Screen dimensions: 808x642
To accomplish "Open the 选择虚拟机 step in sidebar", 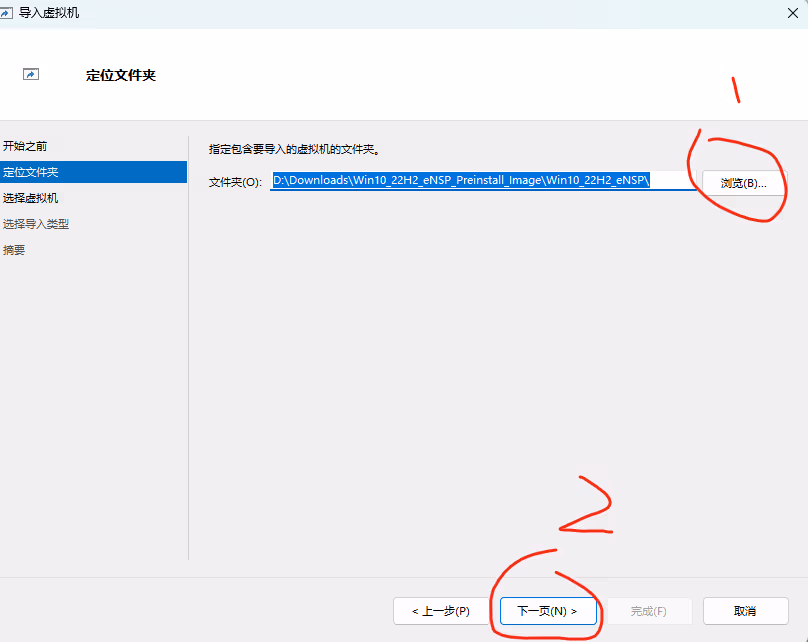I will (31, 198).
